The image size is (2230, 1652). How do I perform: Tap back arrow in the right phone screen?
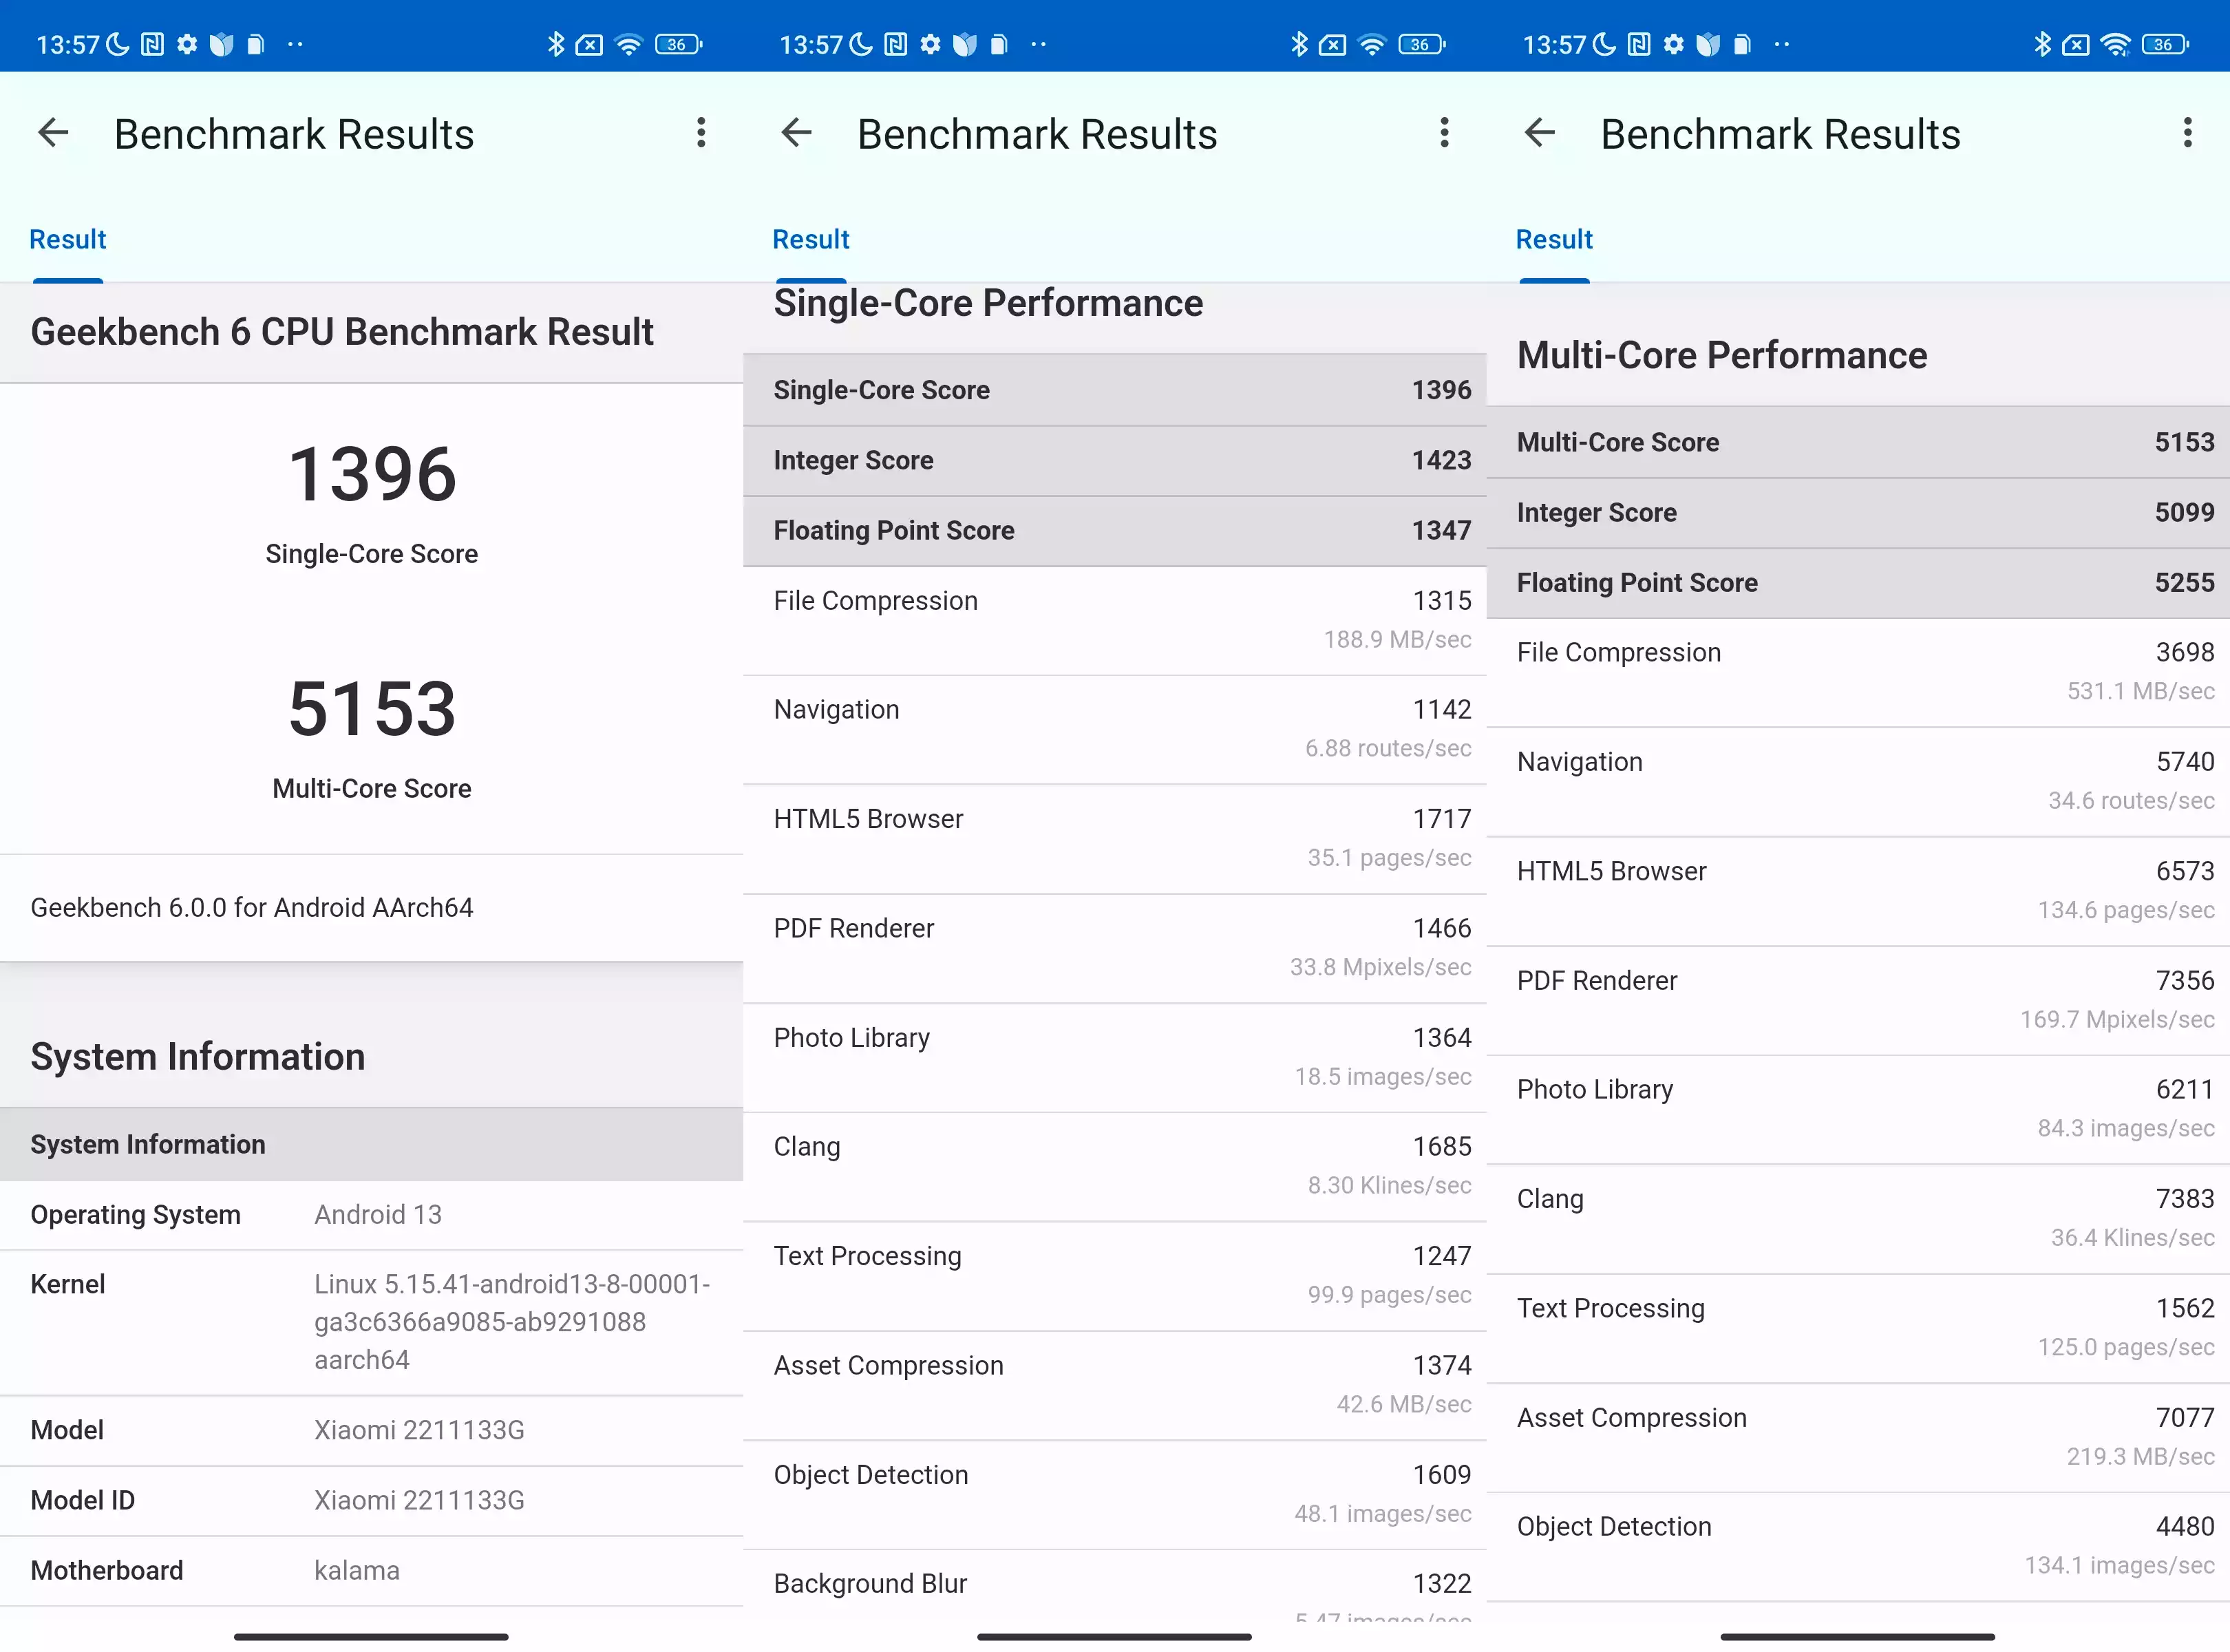(1540, 132)
